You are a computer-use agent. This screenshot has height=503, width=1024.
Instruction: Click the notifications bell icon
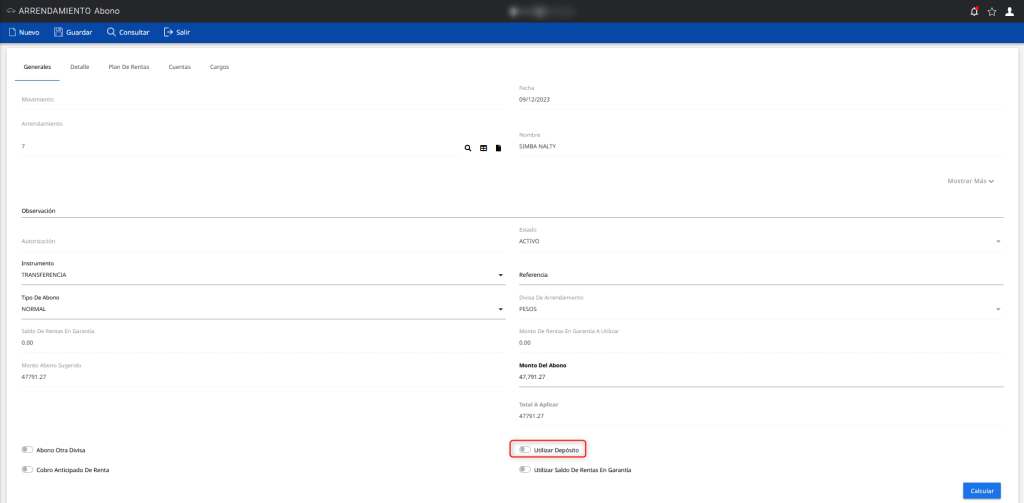point(975,11)
